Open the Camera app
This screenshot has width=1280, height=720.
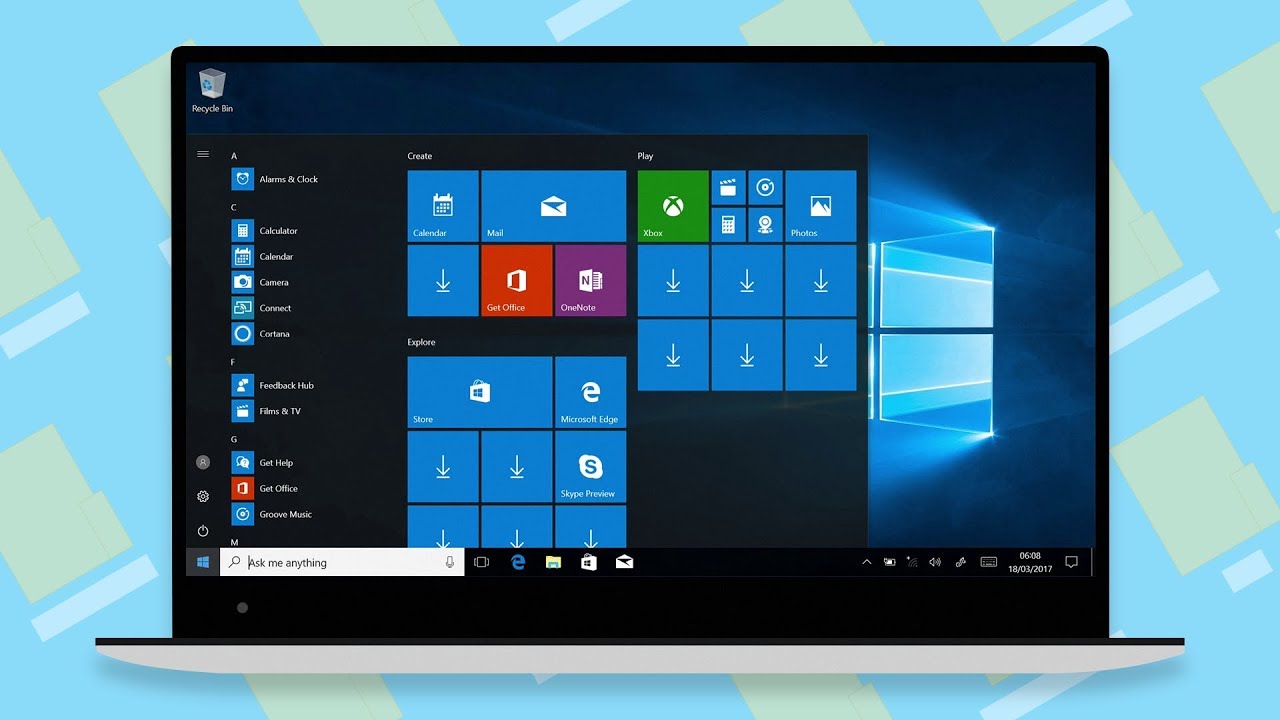coord(260,282)
